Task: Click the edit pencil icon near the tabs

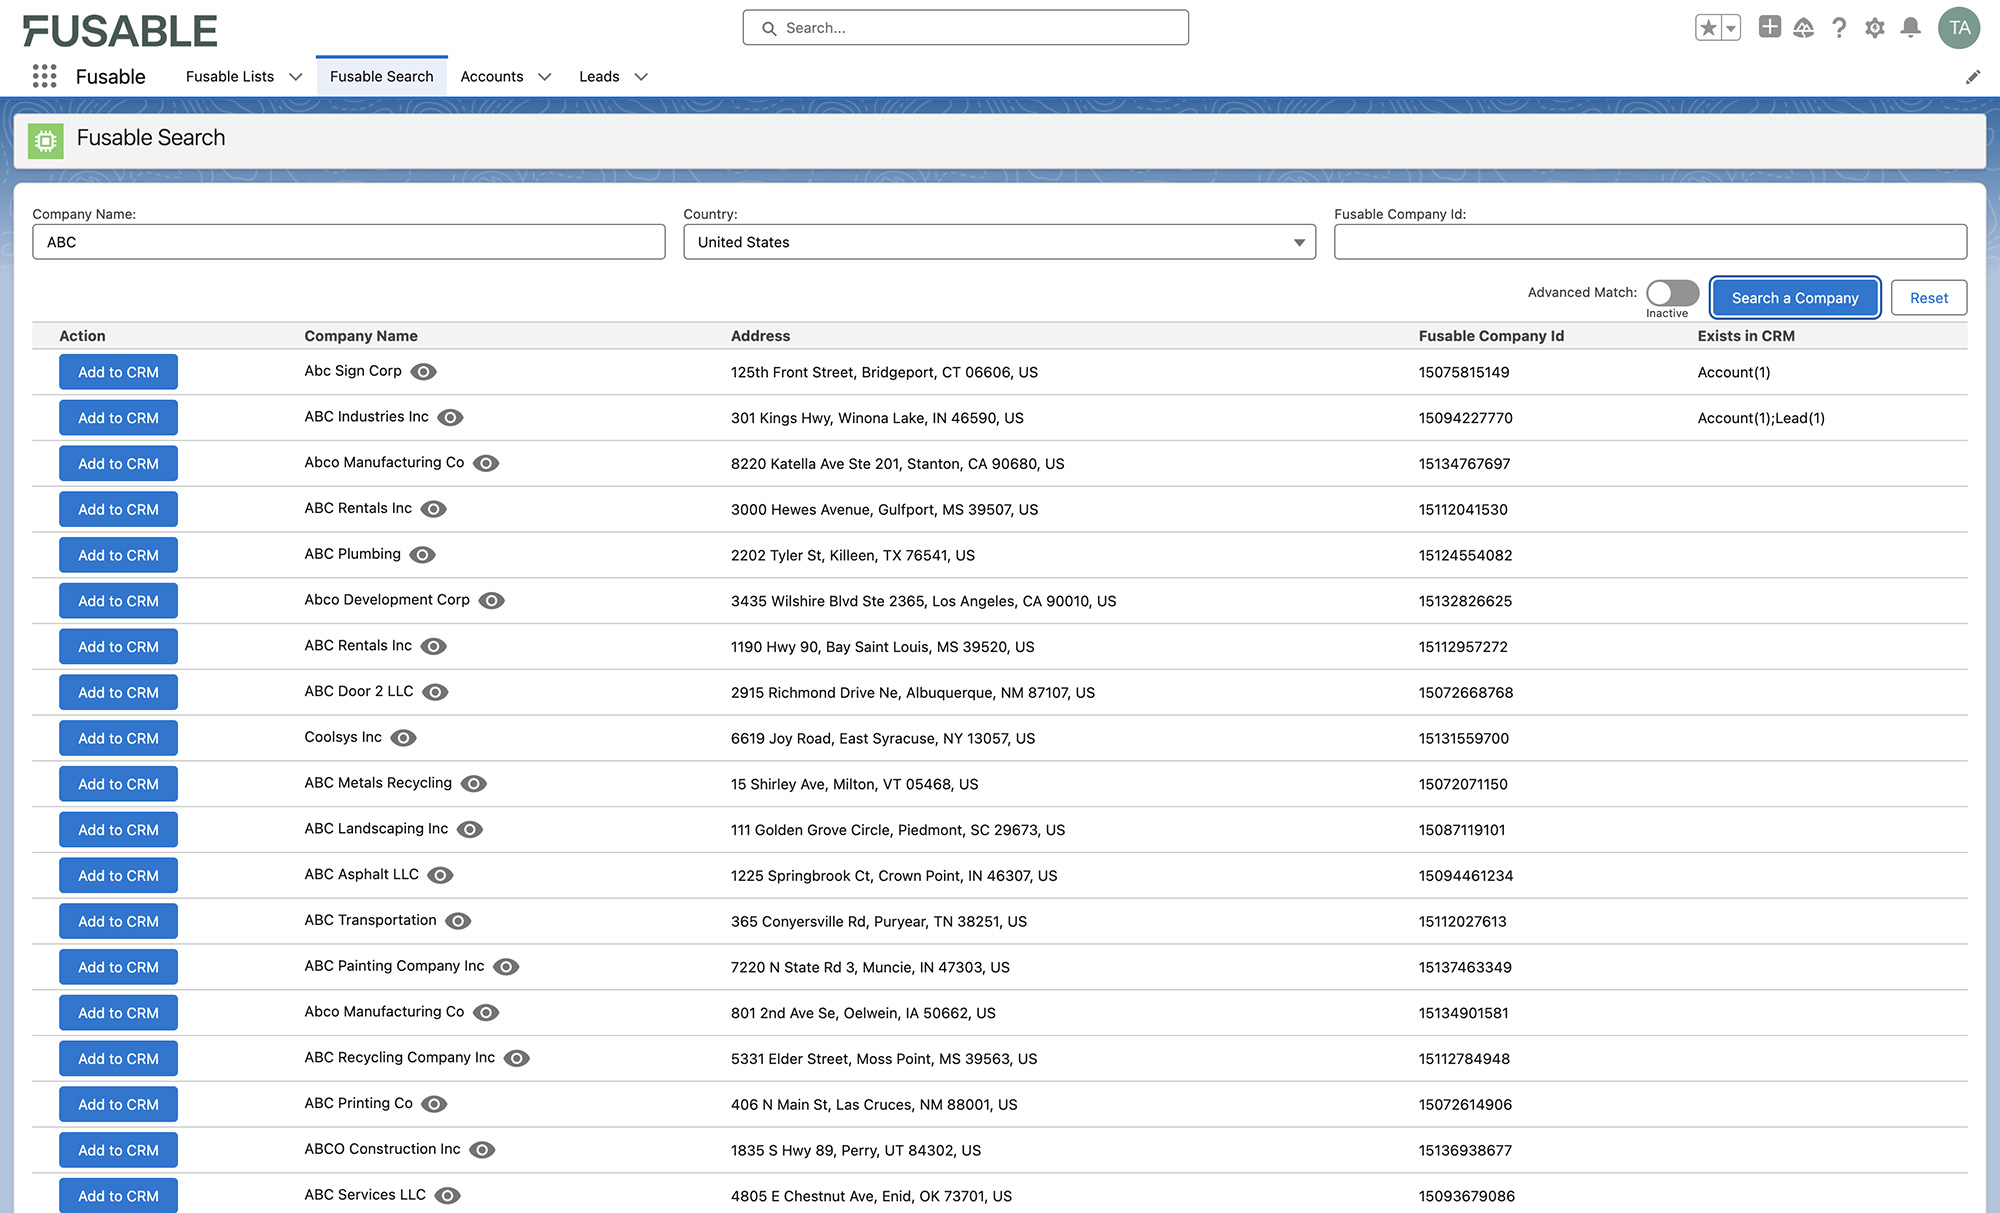Action: pos(1974,76)
